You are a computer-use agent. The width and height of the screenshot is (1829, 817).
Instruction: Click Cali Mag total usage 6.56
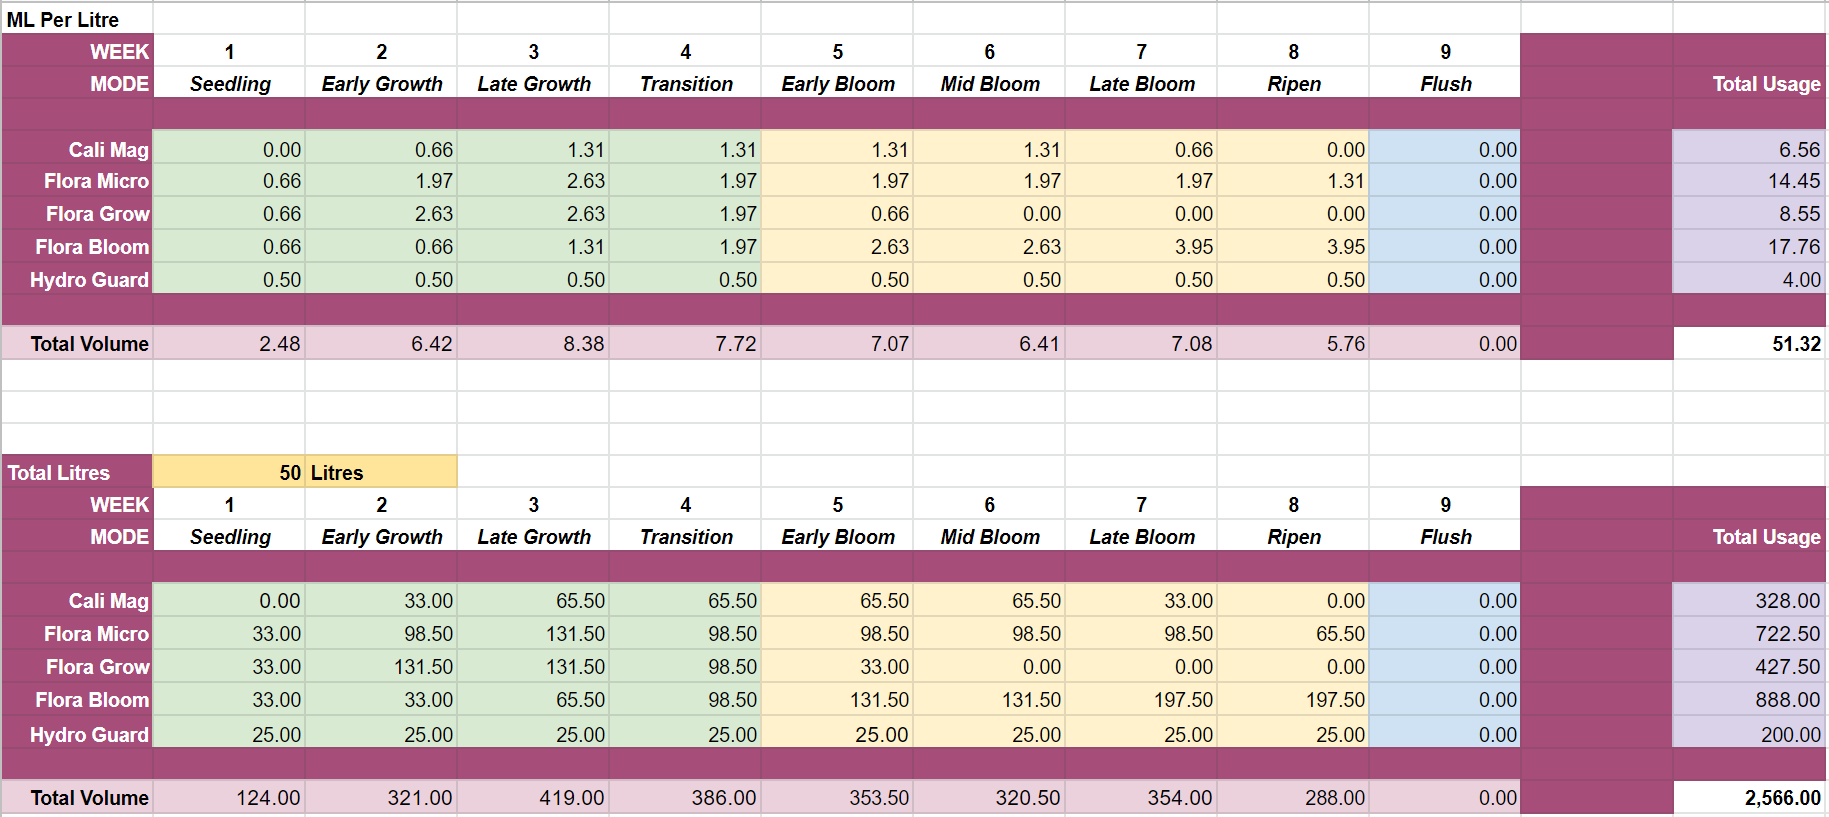[1749, 150]
